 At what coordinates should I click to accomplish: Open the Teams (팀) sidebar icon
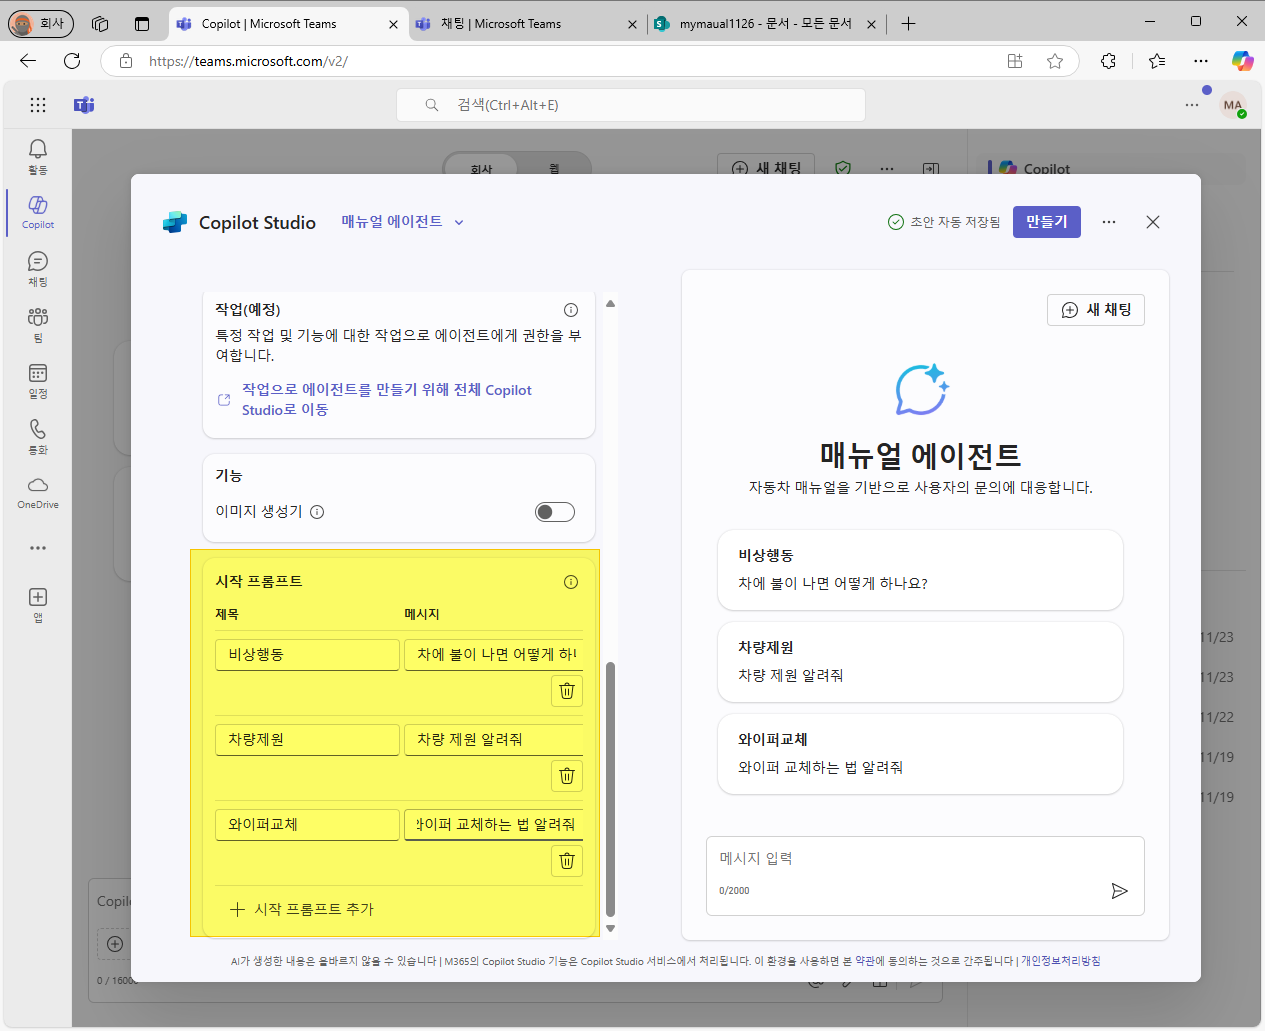tap(38, 324)
